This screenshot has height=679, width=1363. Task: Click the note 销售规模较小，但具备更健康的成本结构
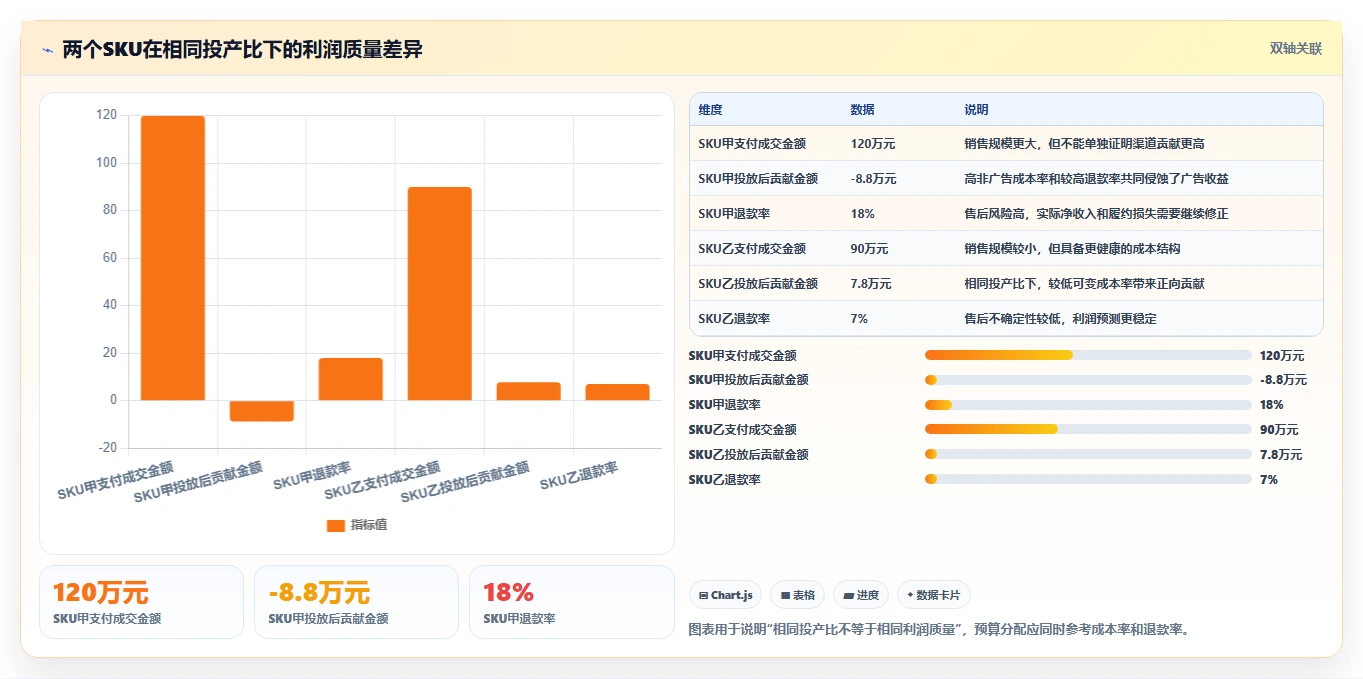pyautogui.click(x=1072, y=249)
